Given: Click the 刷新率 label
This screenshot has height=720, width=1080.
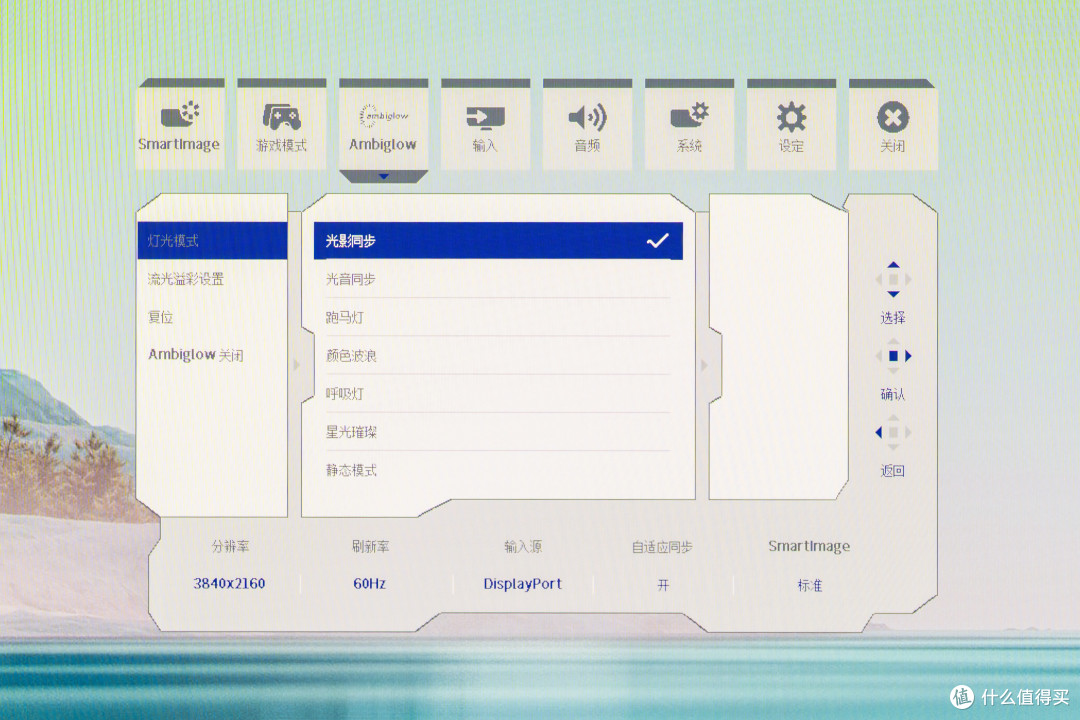Looking at the screenshot, I should (x=370, y=546).
